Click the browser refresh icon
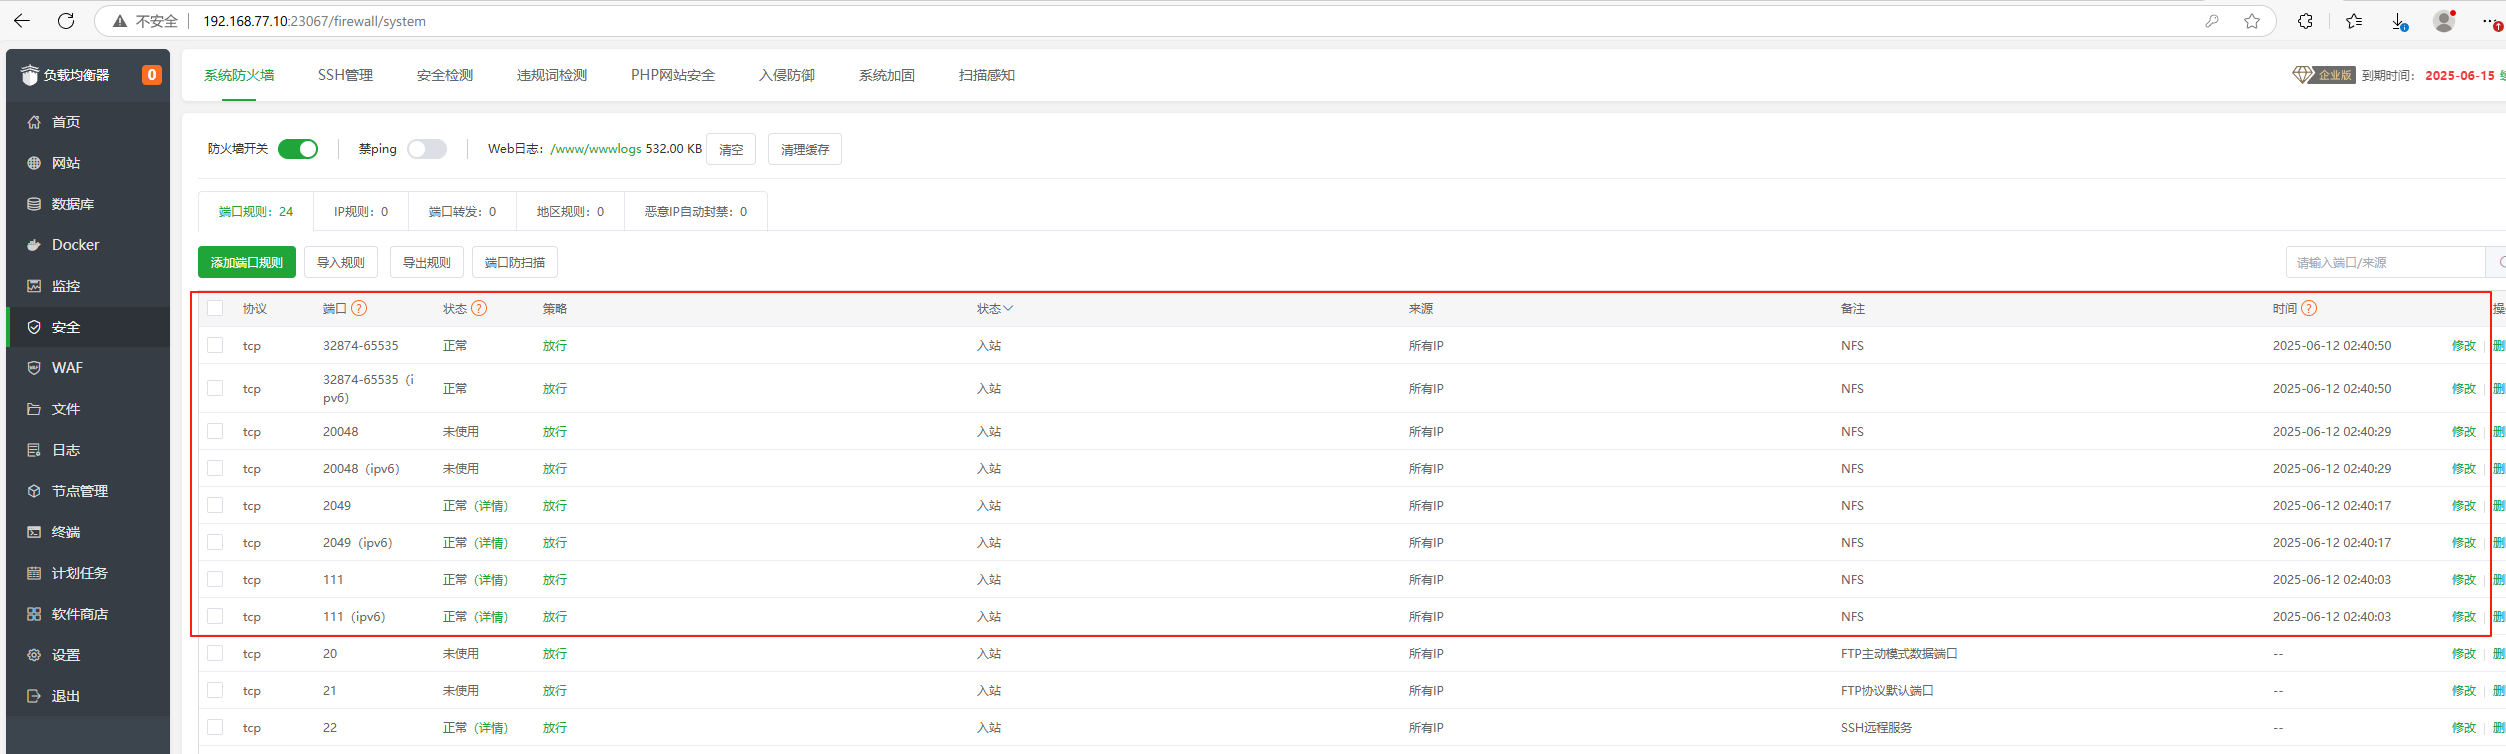This screenshot has height=754, width=2506. [x=66, y=21]
